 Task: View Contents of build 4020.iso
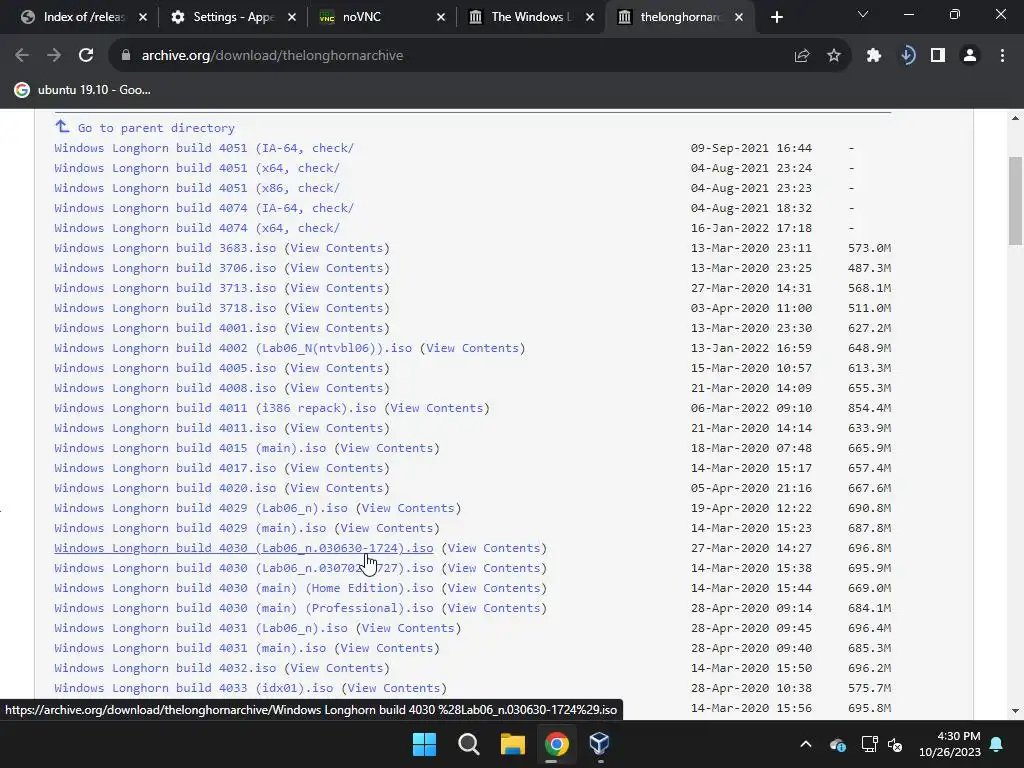click(x=336, y=488)
